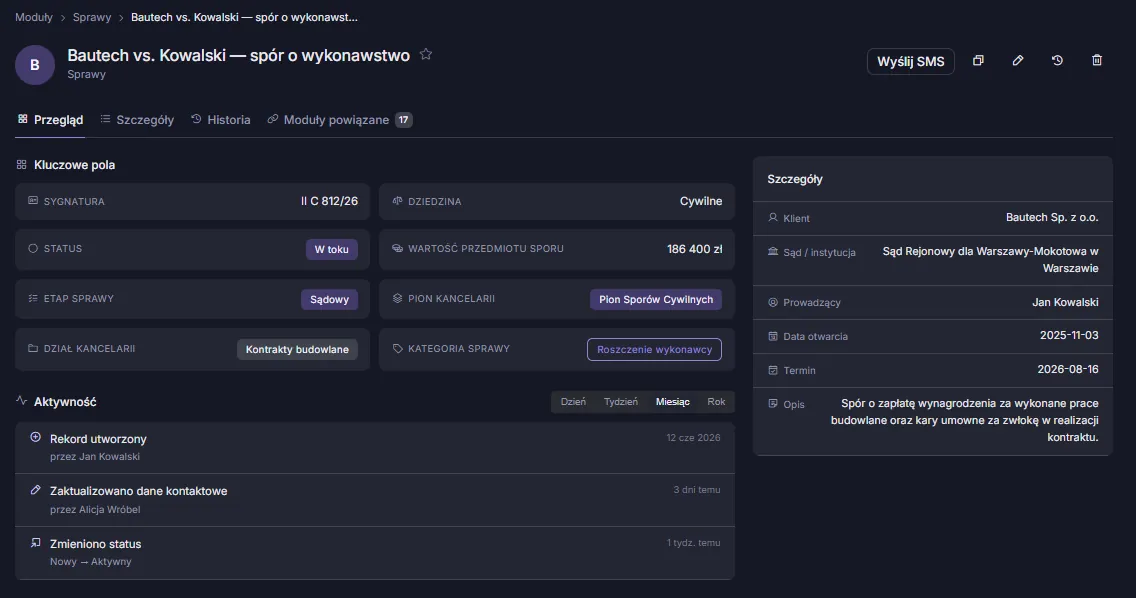The height and width of the screenshot is (598, 1136).
Task: Switch to the Przegląd tab
Action: click(x=50, y=120)
